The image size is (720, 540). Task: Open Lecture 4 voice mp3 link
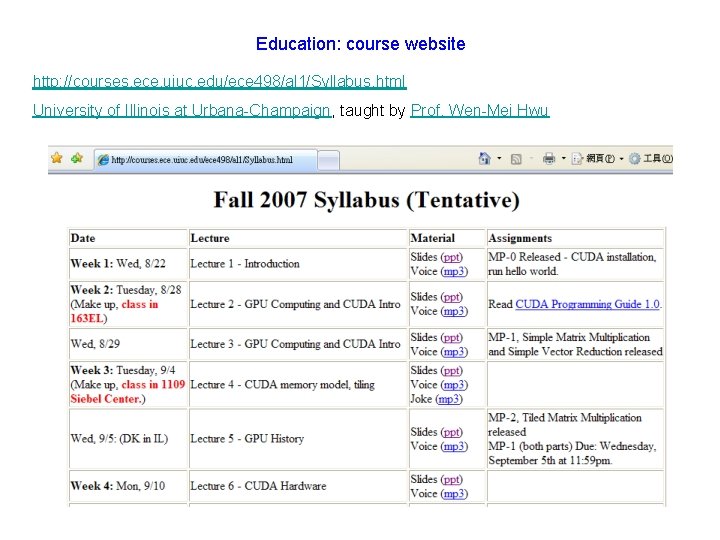[454, 385]
